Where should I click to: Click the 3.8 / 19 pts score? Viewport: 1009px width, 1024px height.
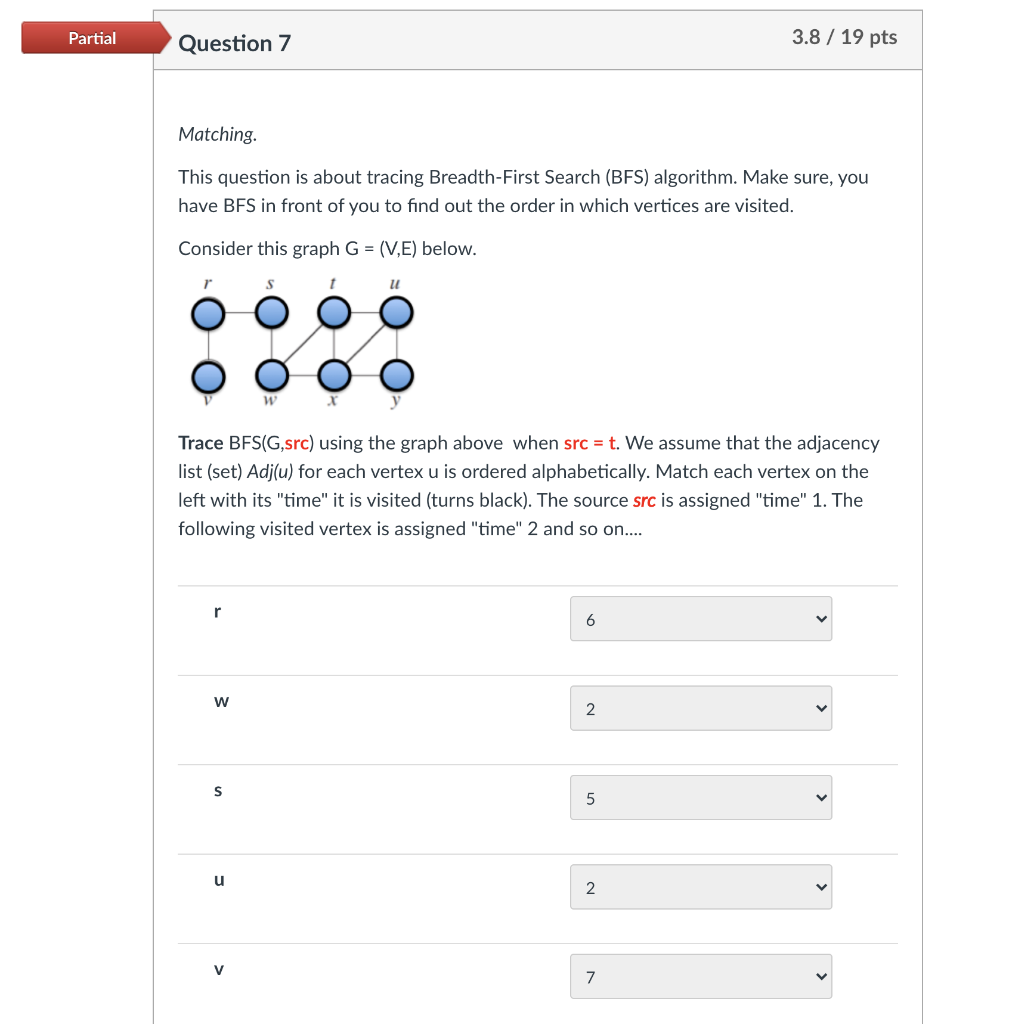point(845,37)
